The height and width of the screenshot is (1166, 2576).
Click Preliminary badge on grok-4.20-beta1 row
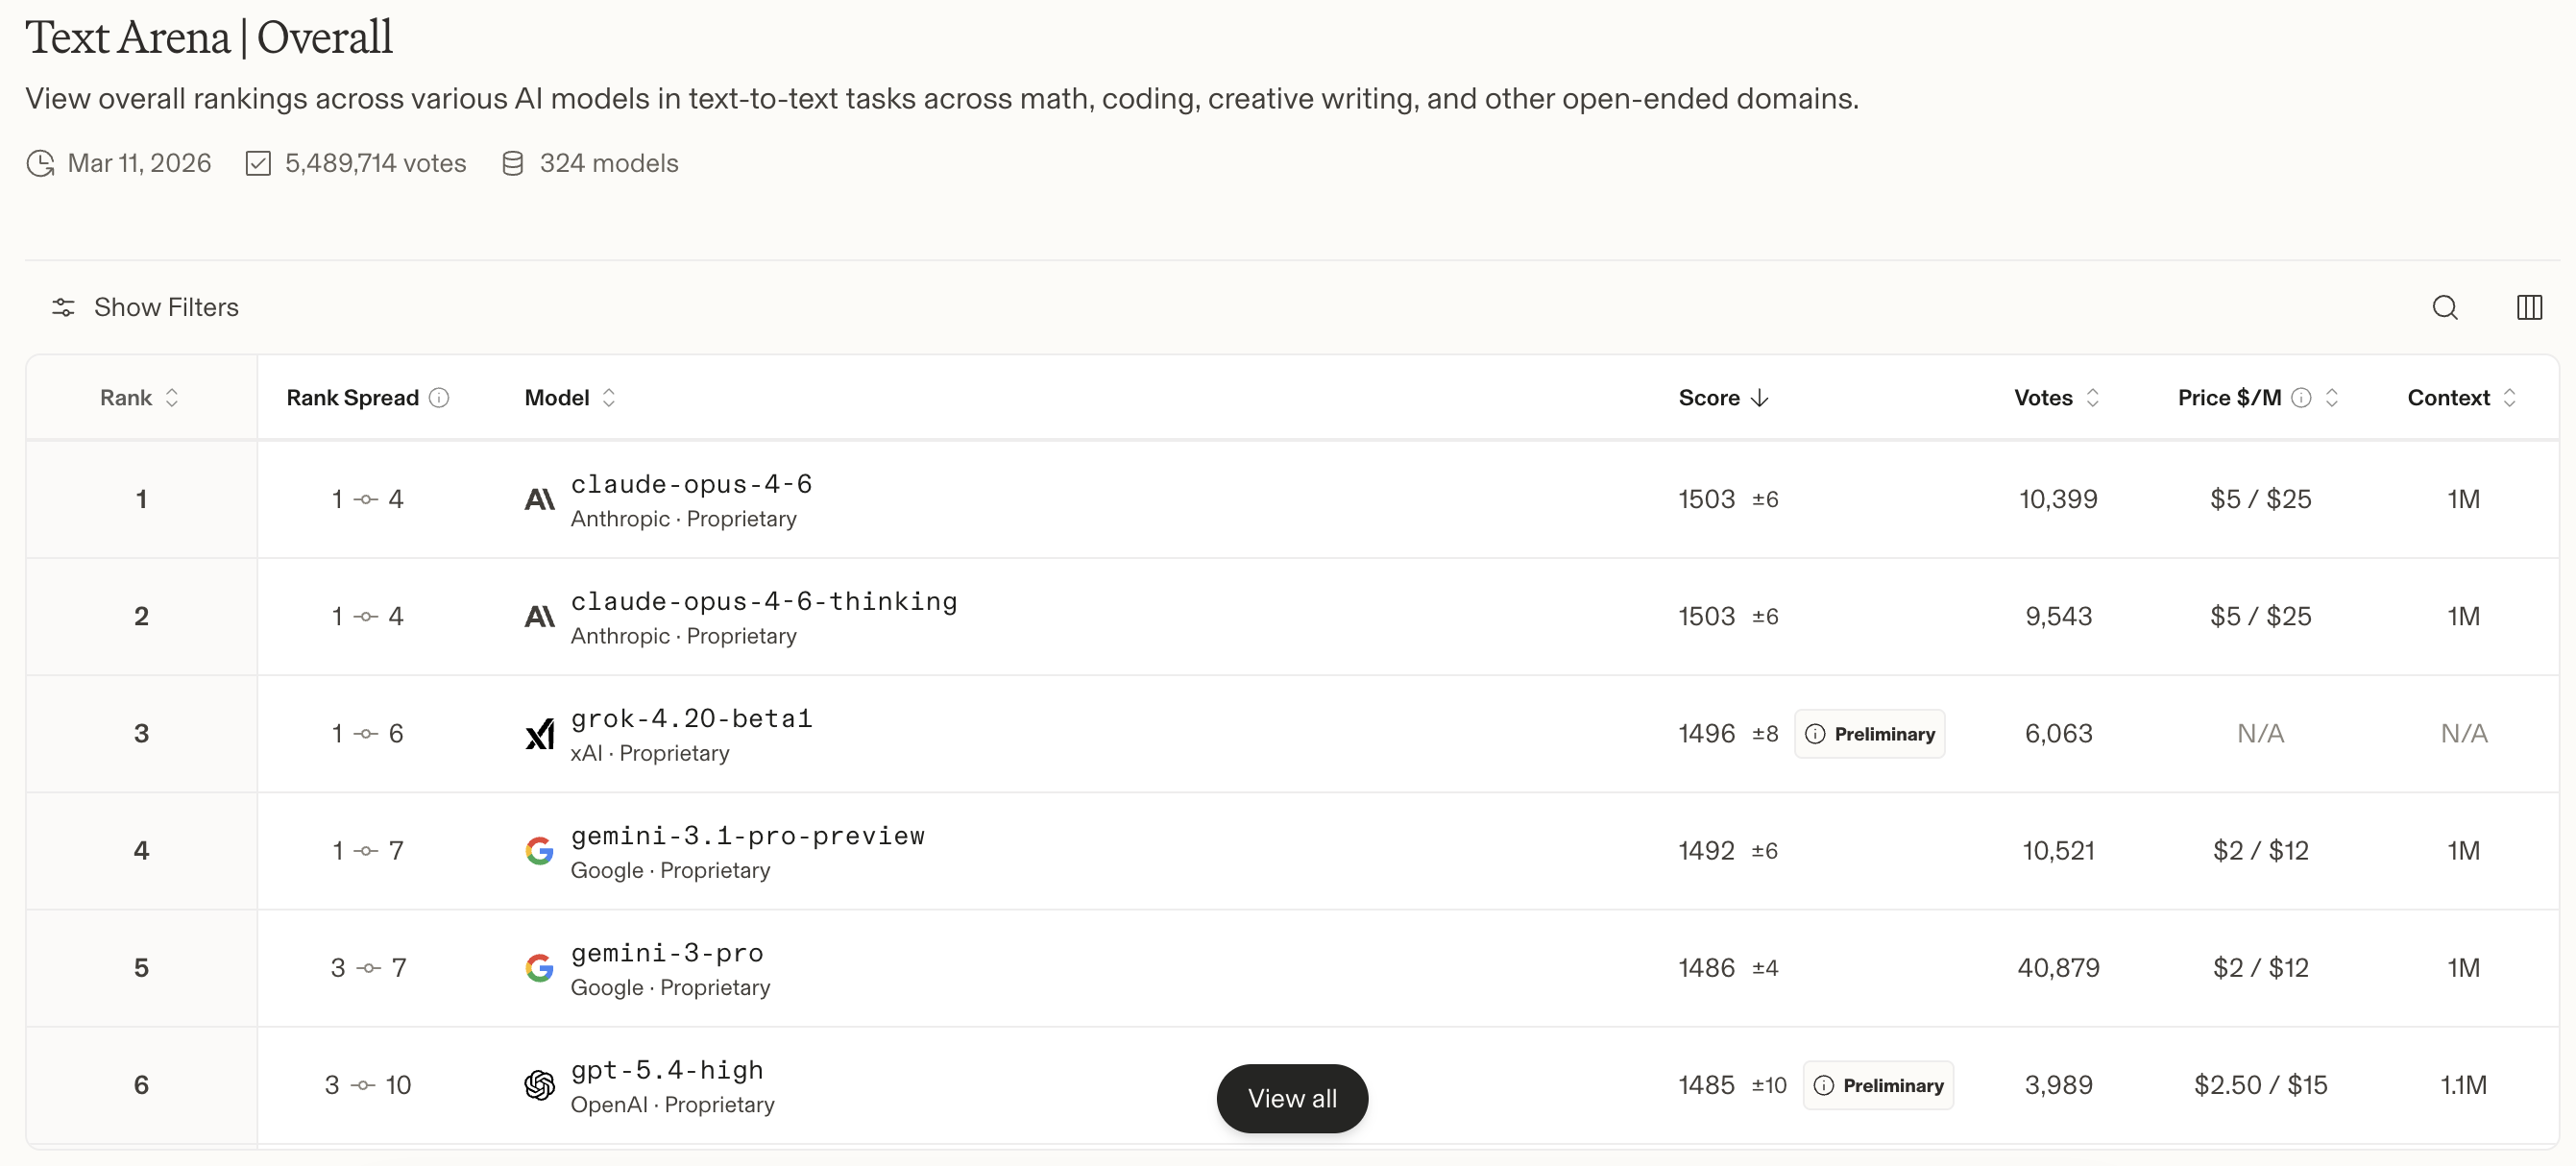(1870, 734)
